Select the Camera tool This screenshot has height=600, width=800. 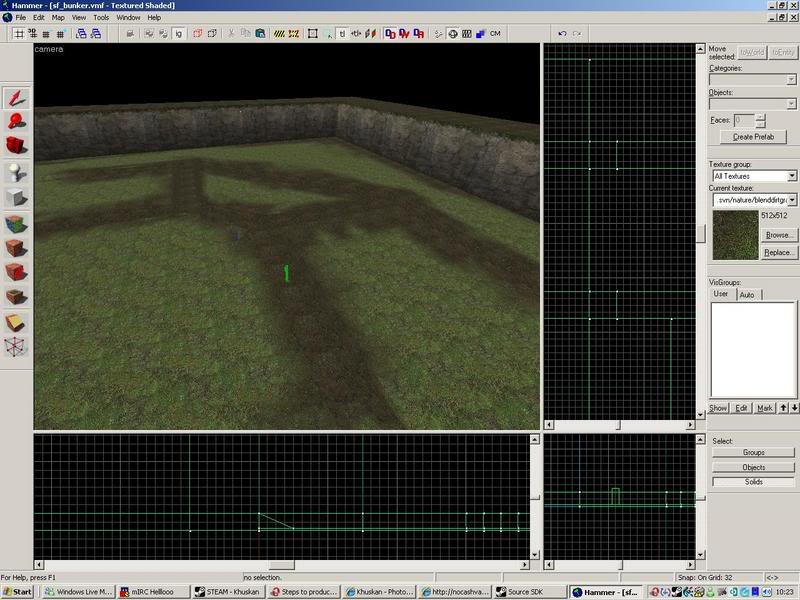click(17, 147)
